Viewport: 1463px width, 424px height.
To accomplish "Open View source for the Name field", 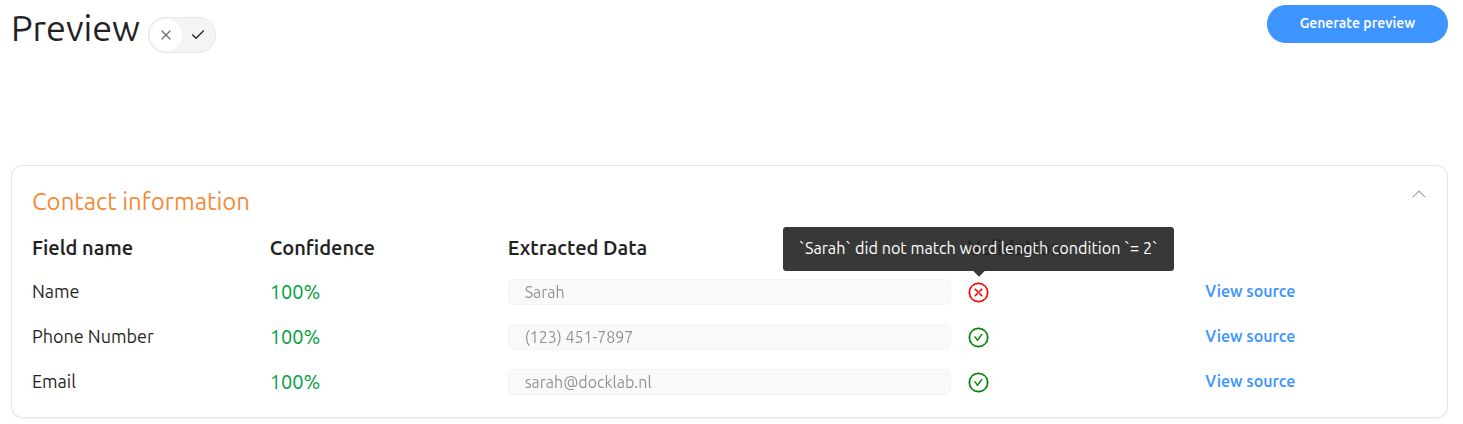I will (x=1250, y=292).
